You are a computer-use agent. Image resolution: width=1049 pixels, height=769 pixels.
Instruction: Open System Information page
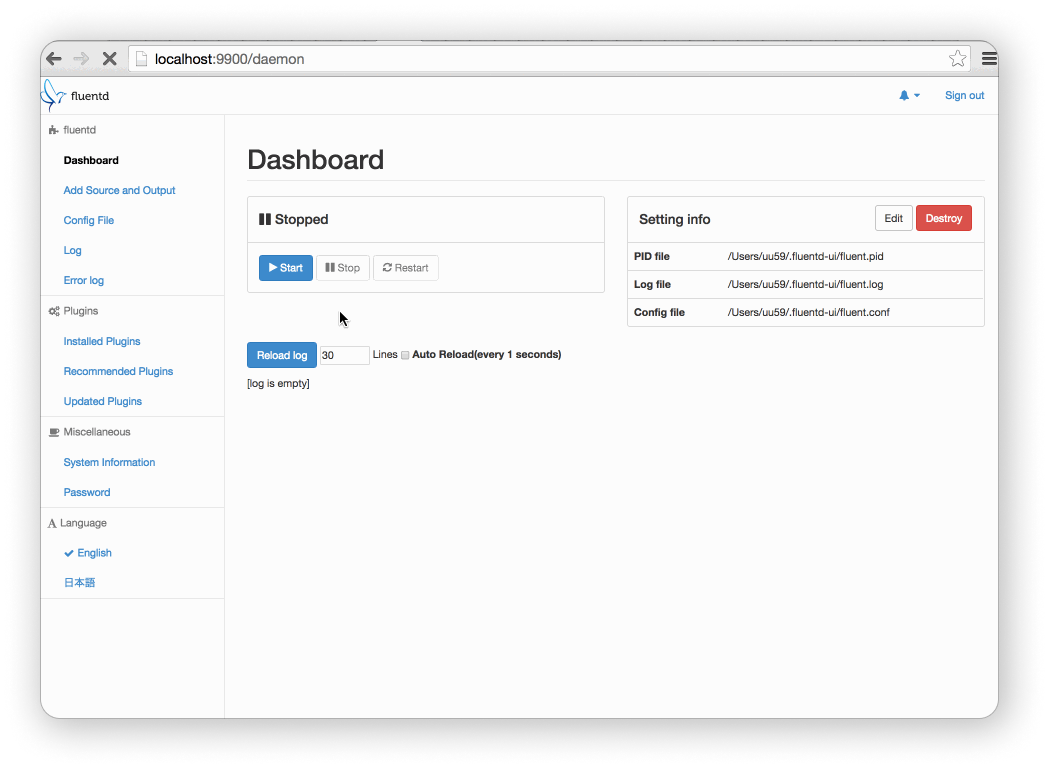109,462
